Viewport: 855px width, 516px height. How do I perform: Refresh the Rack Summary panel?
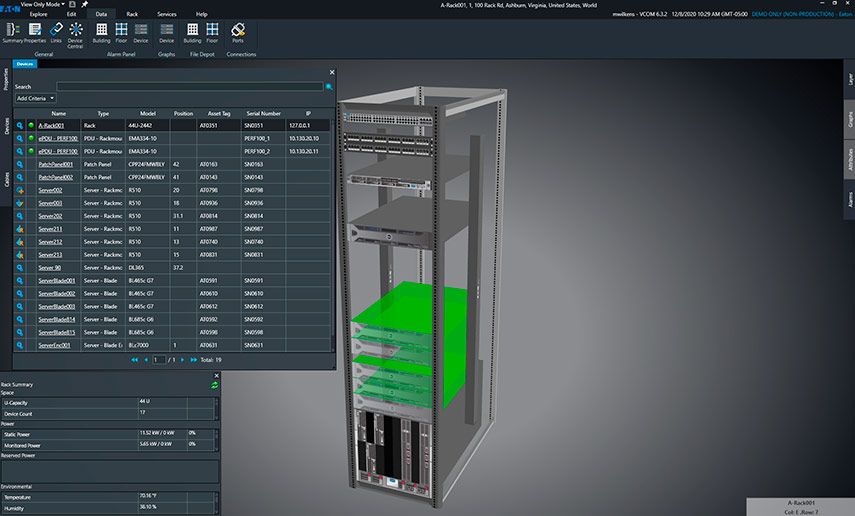click(214, 385)
